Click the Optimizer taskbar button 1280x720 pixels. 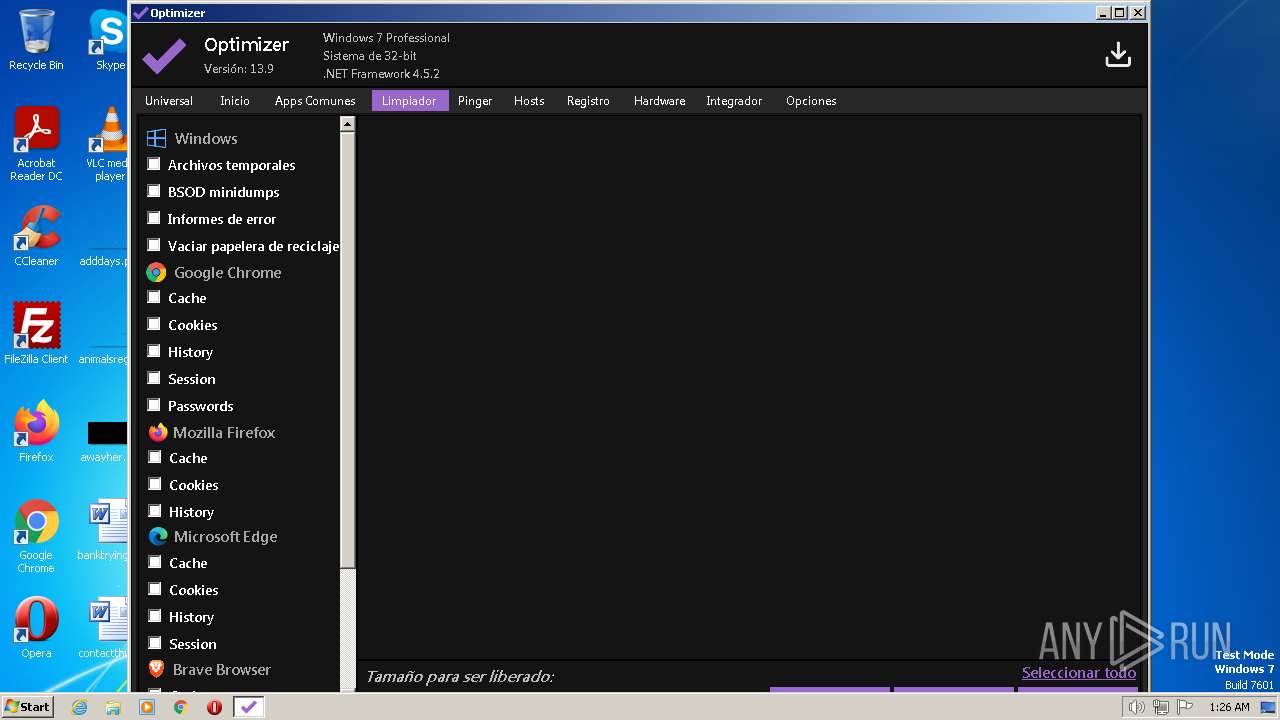(249, 707)
